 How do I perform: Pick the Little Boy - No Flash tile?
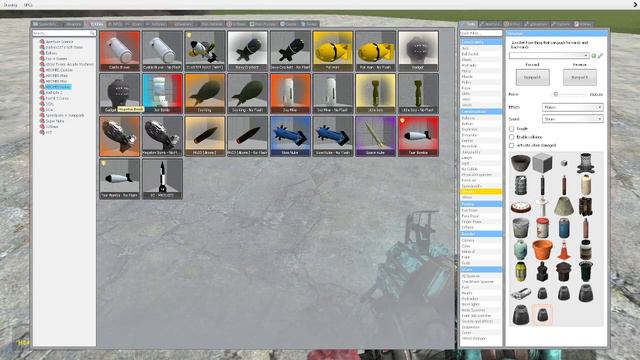pyautogui.click(x=418, y=93)
